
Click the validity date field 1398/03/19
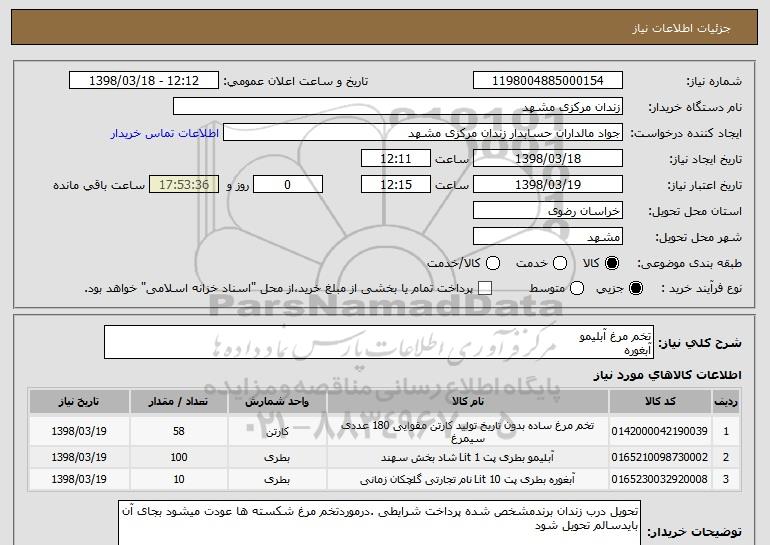pyautogui.click(x=548, y=185)
